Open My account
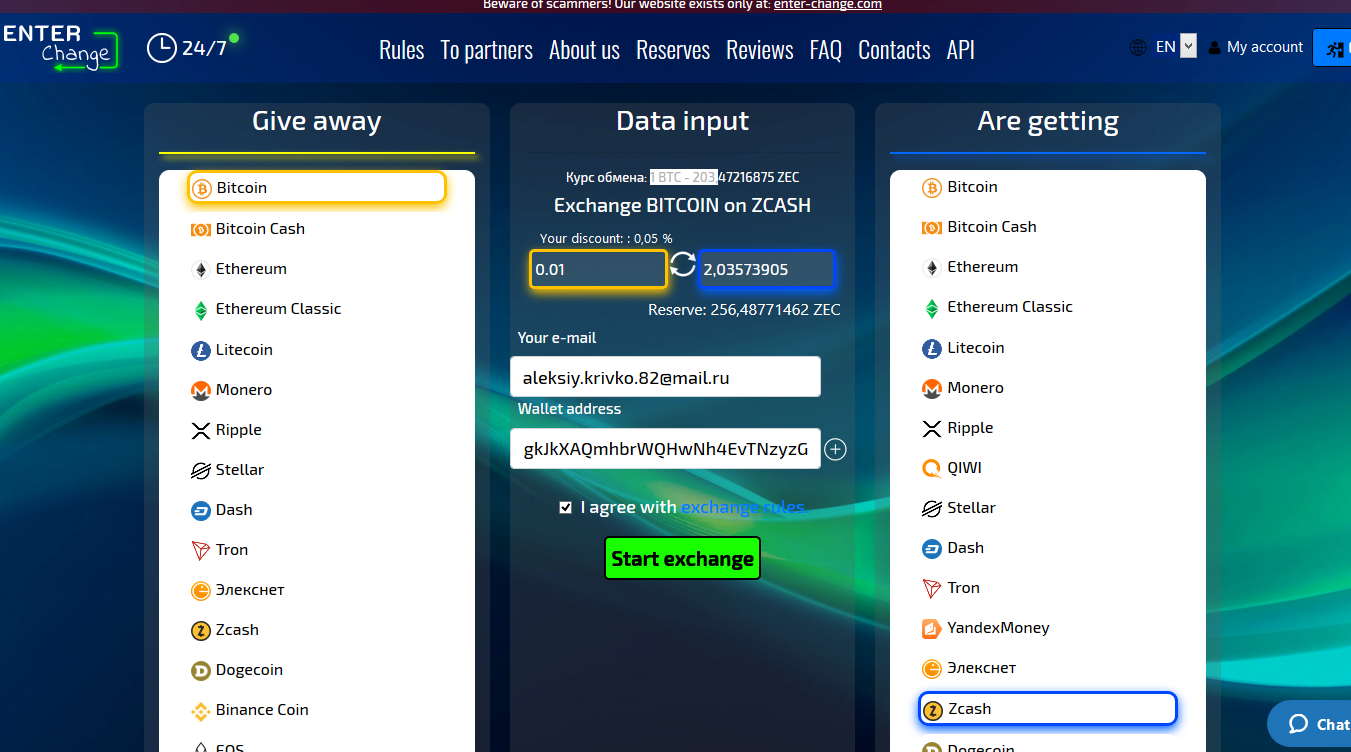The width and height of the screenshot is (1351, 752). (x=1265, y=47)
